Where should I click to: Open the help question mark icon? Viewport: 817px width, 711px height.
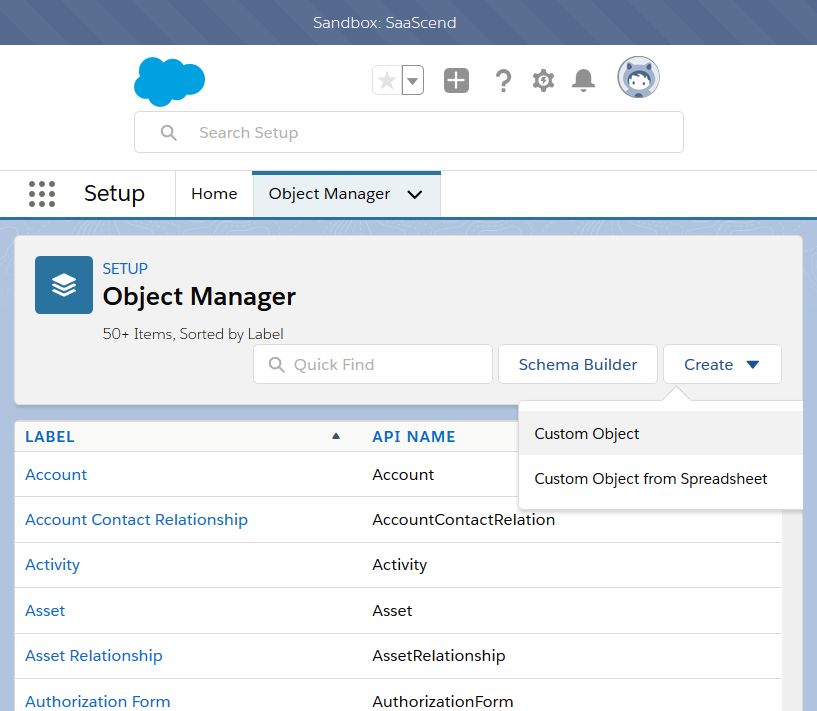click(x=503, y=81)
